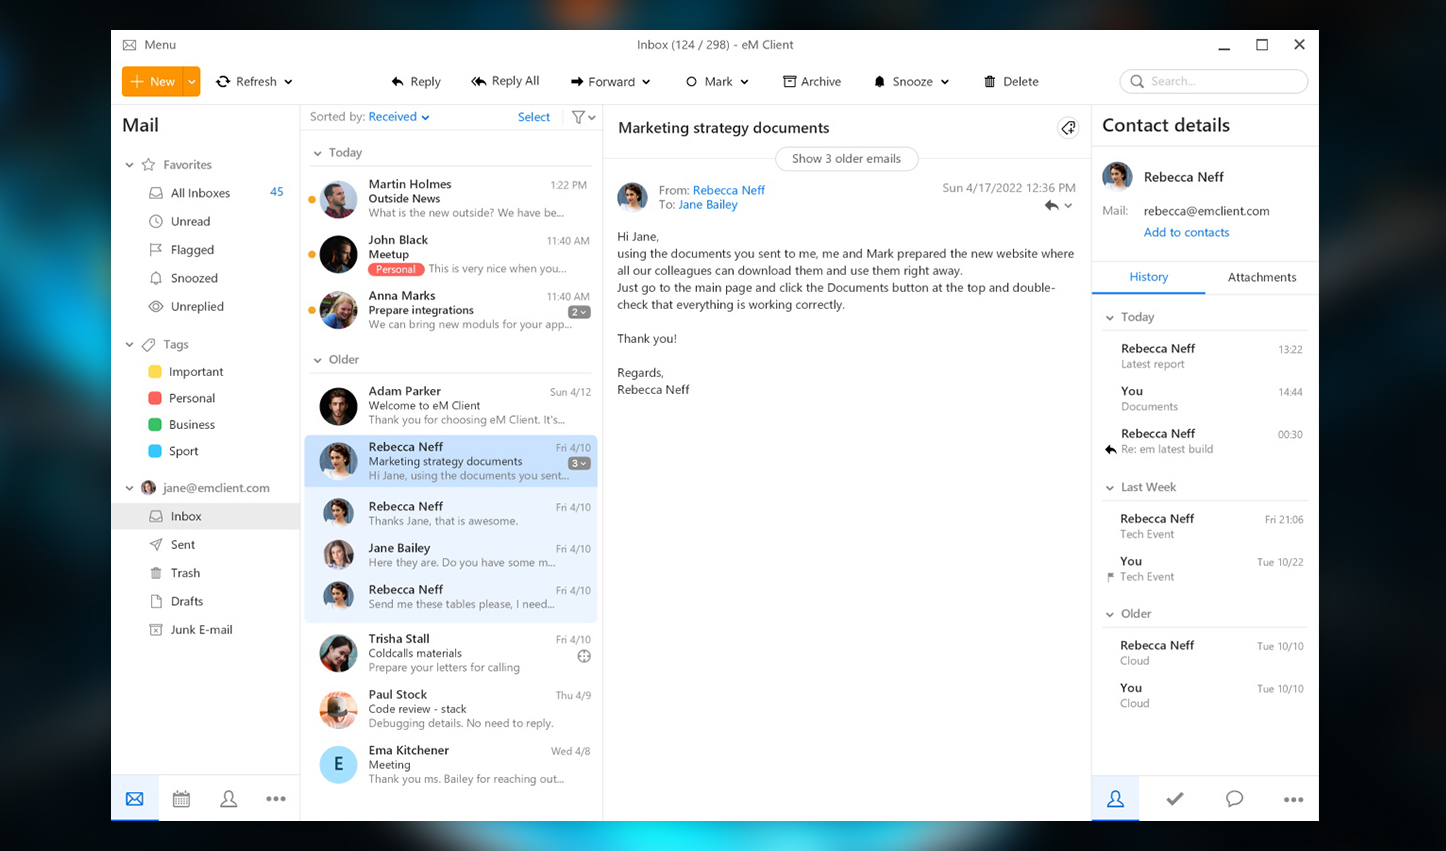
Task: Click the Add to contacts link
Action: (1186, 232)
